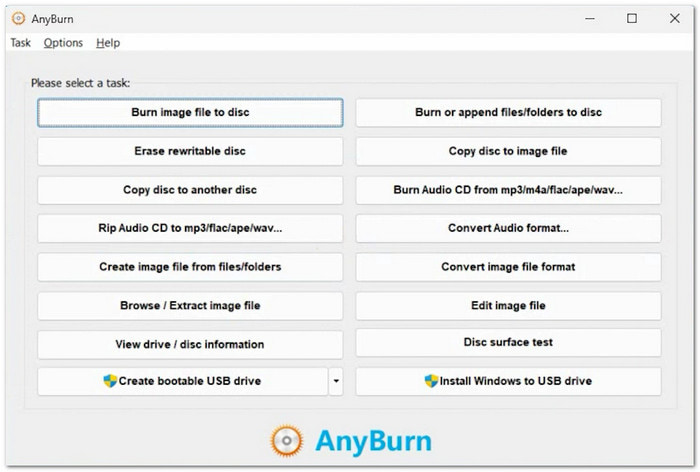Screen dimensions: 700x472
Task: Choose Copy disc to image file
Action: [508, 151]
